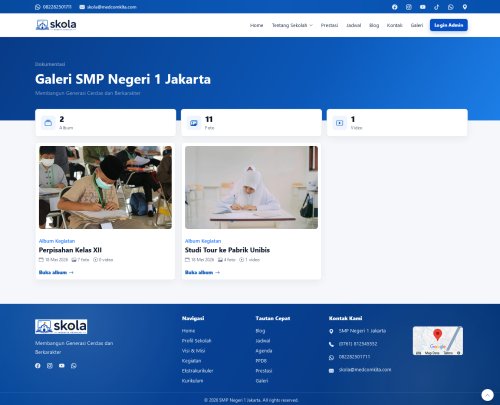Click photo icon on Studi Tour card
Viewport: 500px width, 405px height.
[220, 260]
